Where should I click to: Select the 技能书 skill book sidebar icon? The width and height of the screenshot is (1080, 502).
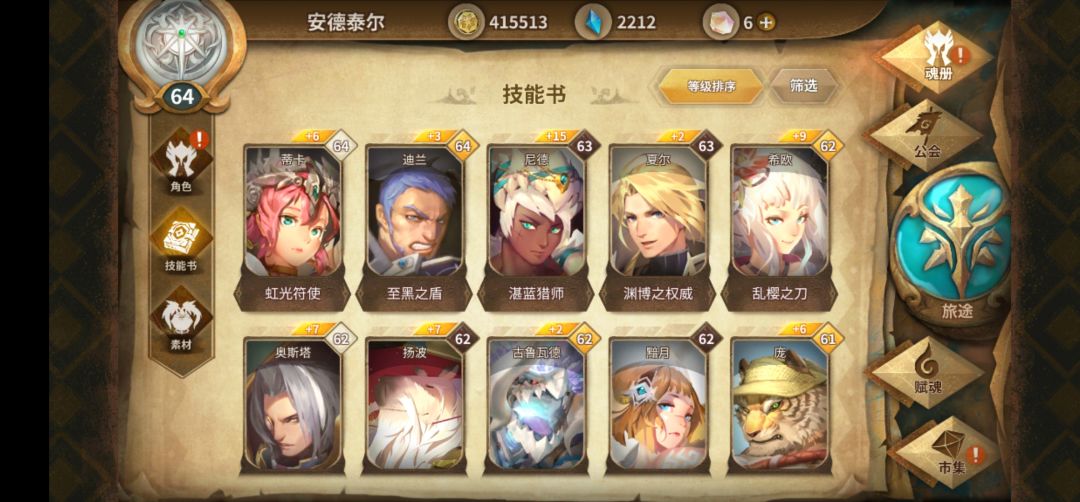coord(181,242)
